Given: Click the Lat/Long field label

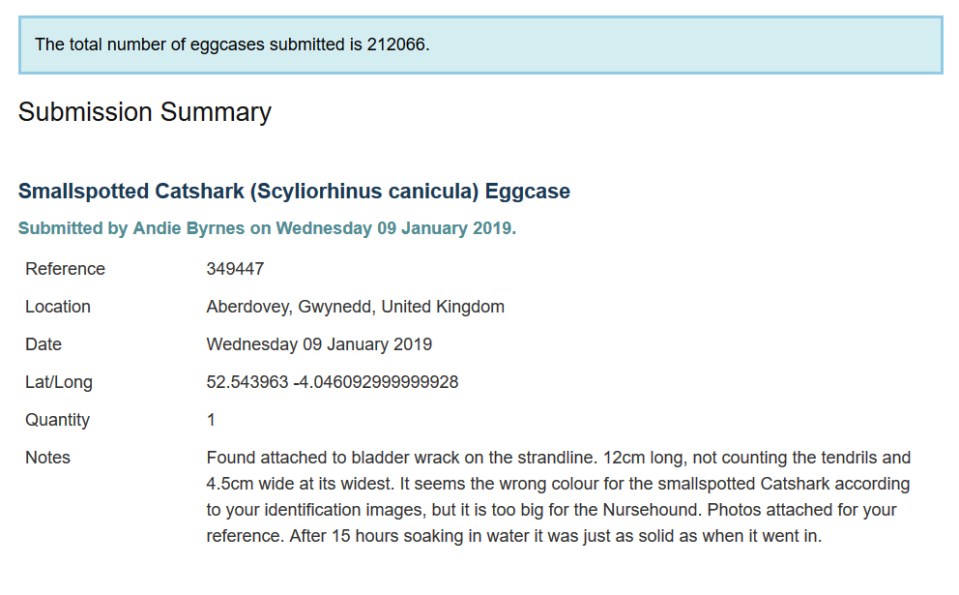Looking at the screenshot, I should pos(57,382).
